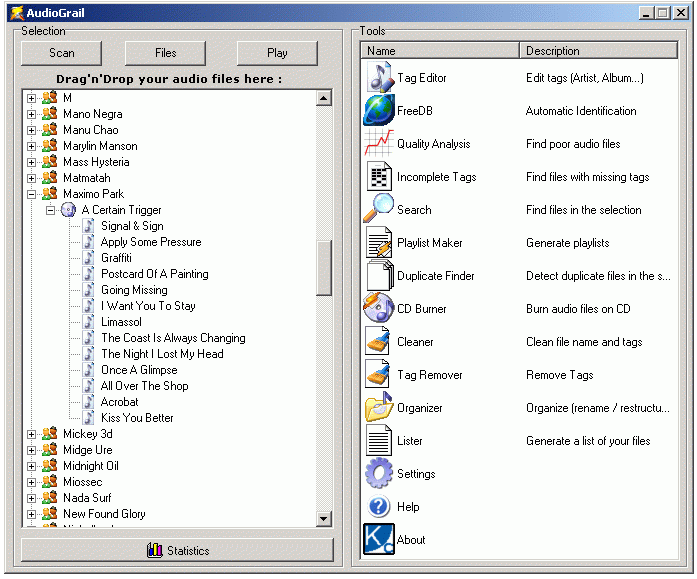Launch the Lister document icon
This screenshot has width=697, height=579.
coord(379,440)
